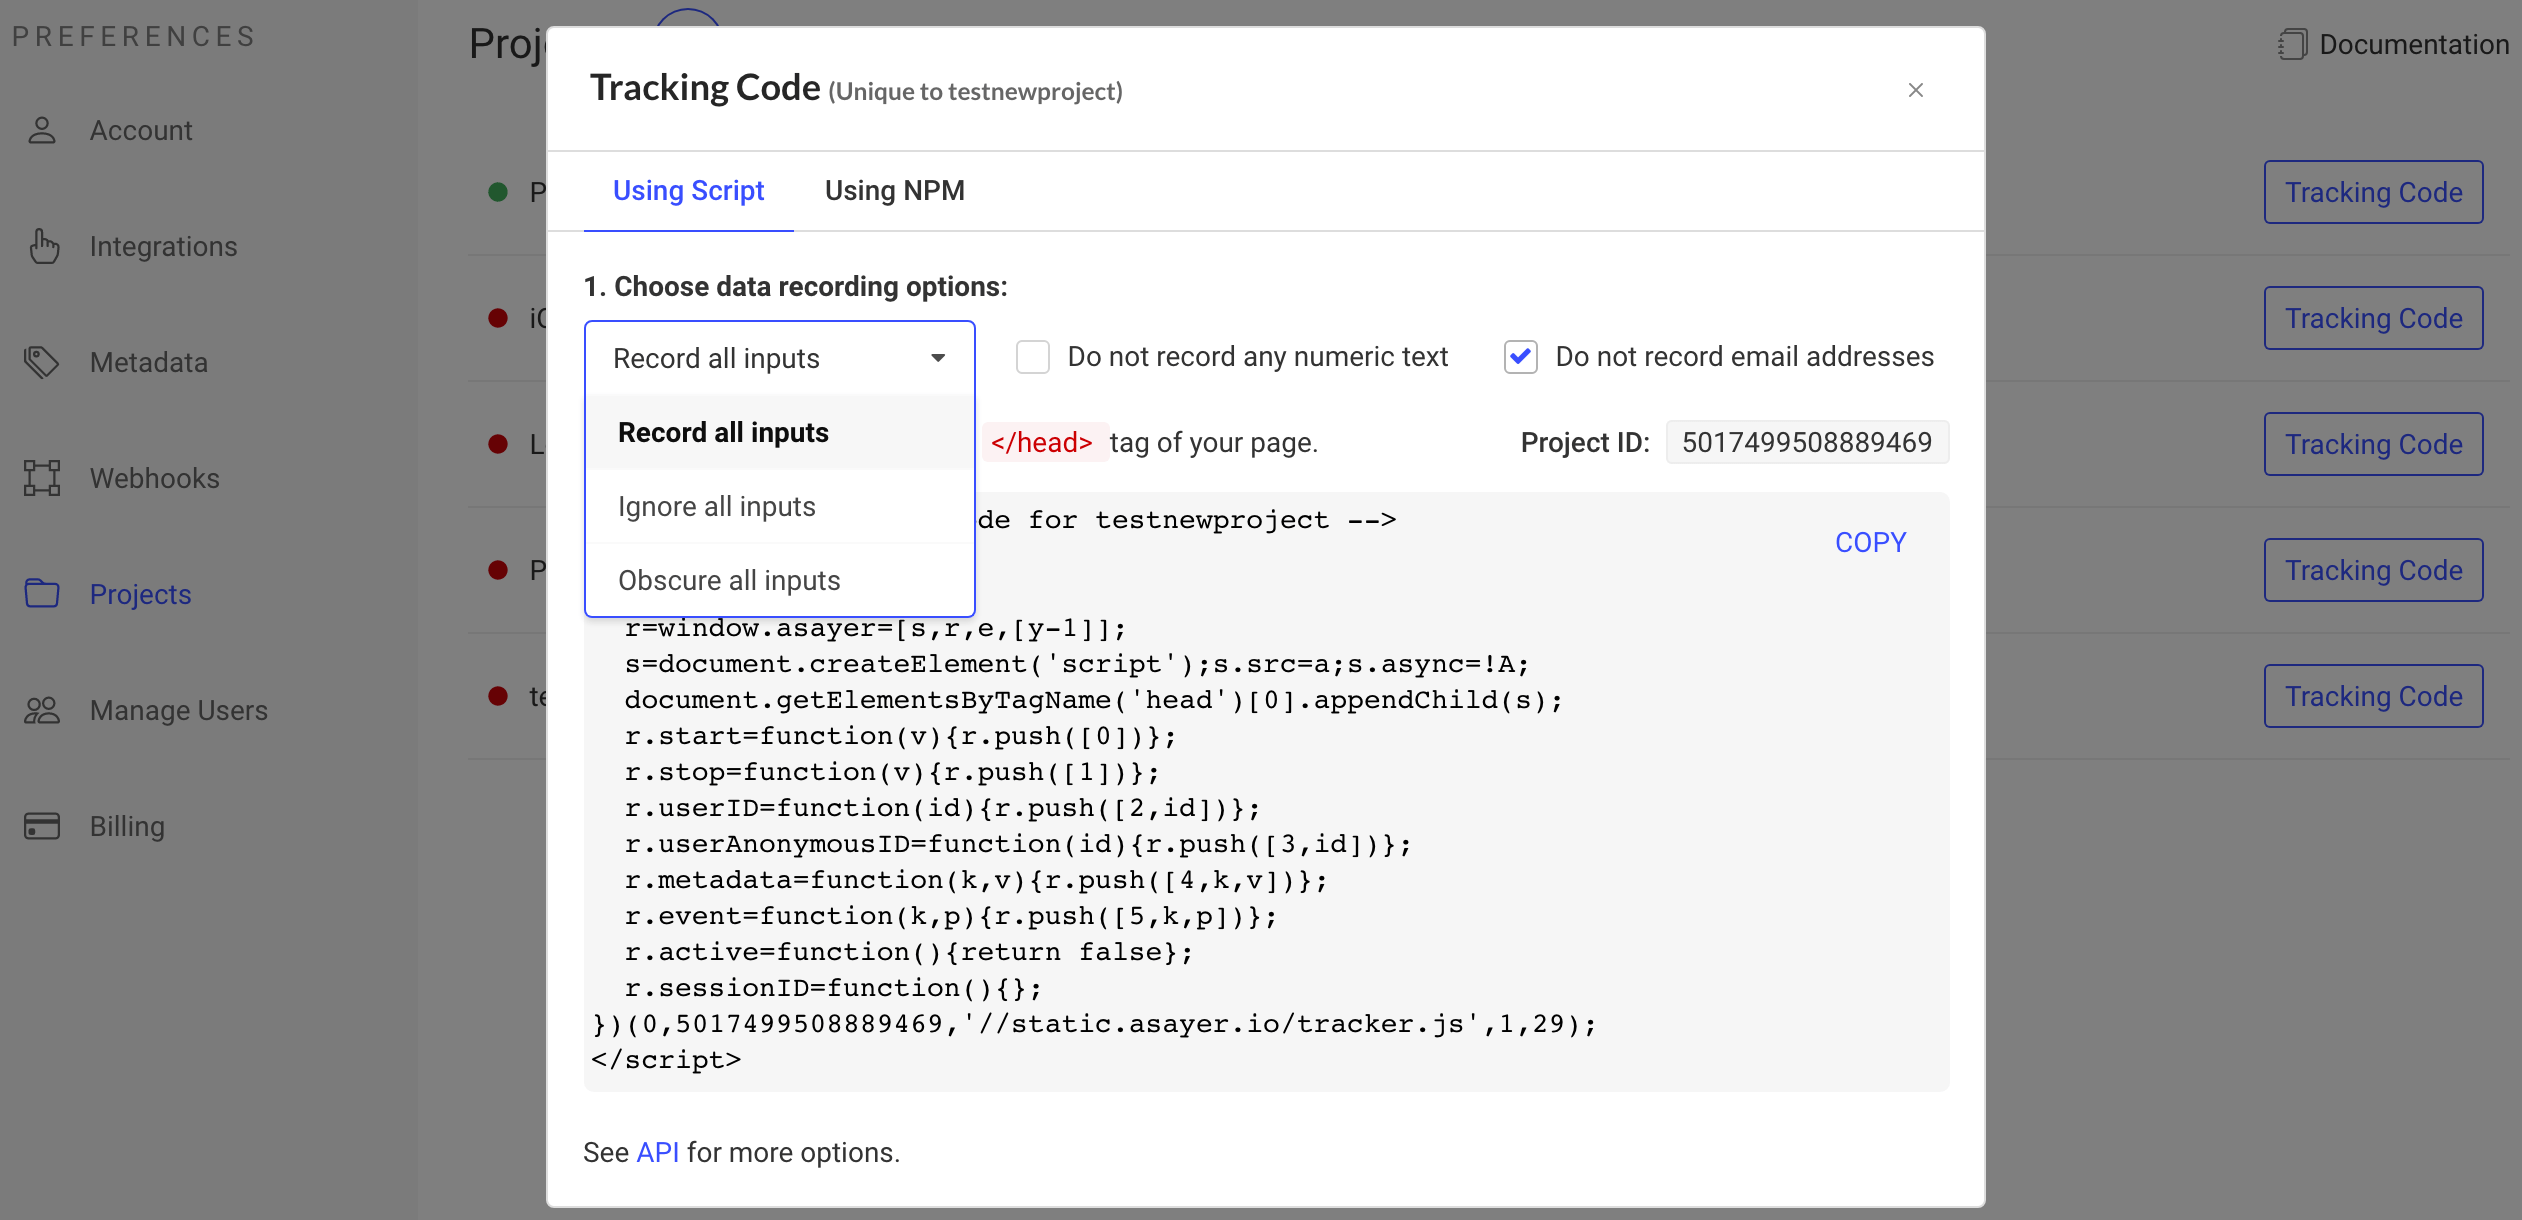Select the Using Script tab
The image size is (2522, 1220).
688,191
